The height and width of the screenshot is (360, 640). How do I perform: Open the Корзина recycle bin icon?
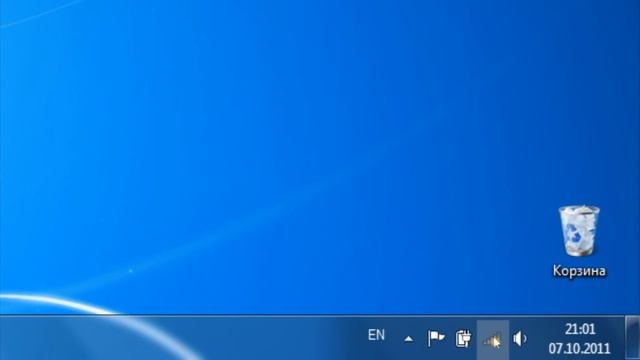[579, 231]
